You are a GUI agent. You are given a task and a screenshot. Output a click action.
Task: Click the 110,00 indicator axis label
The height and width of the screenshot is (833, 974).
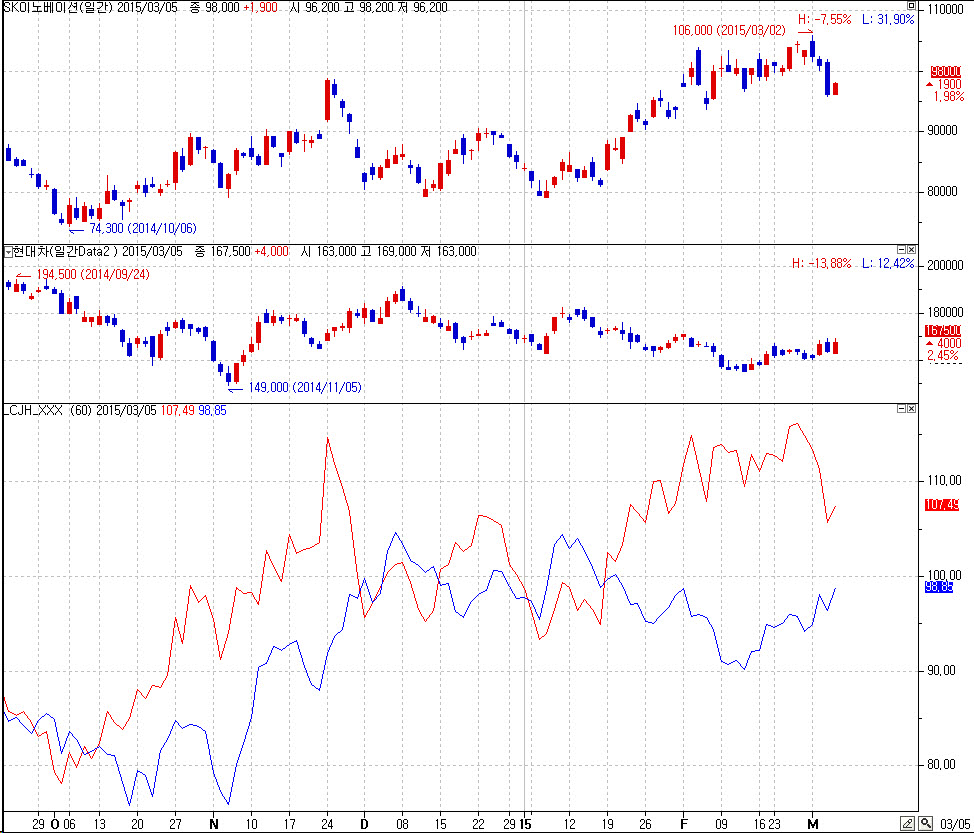pyautogui.click(x=944, y=481)
